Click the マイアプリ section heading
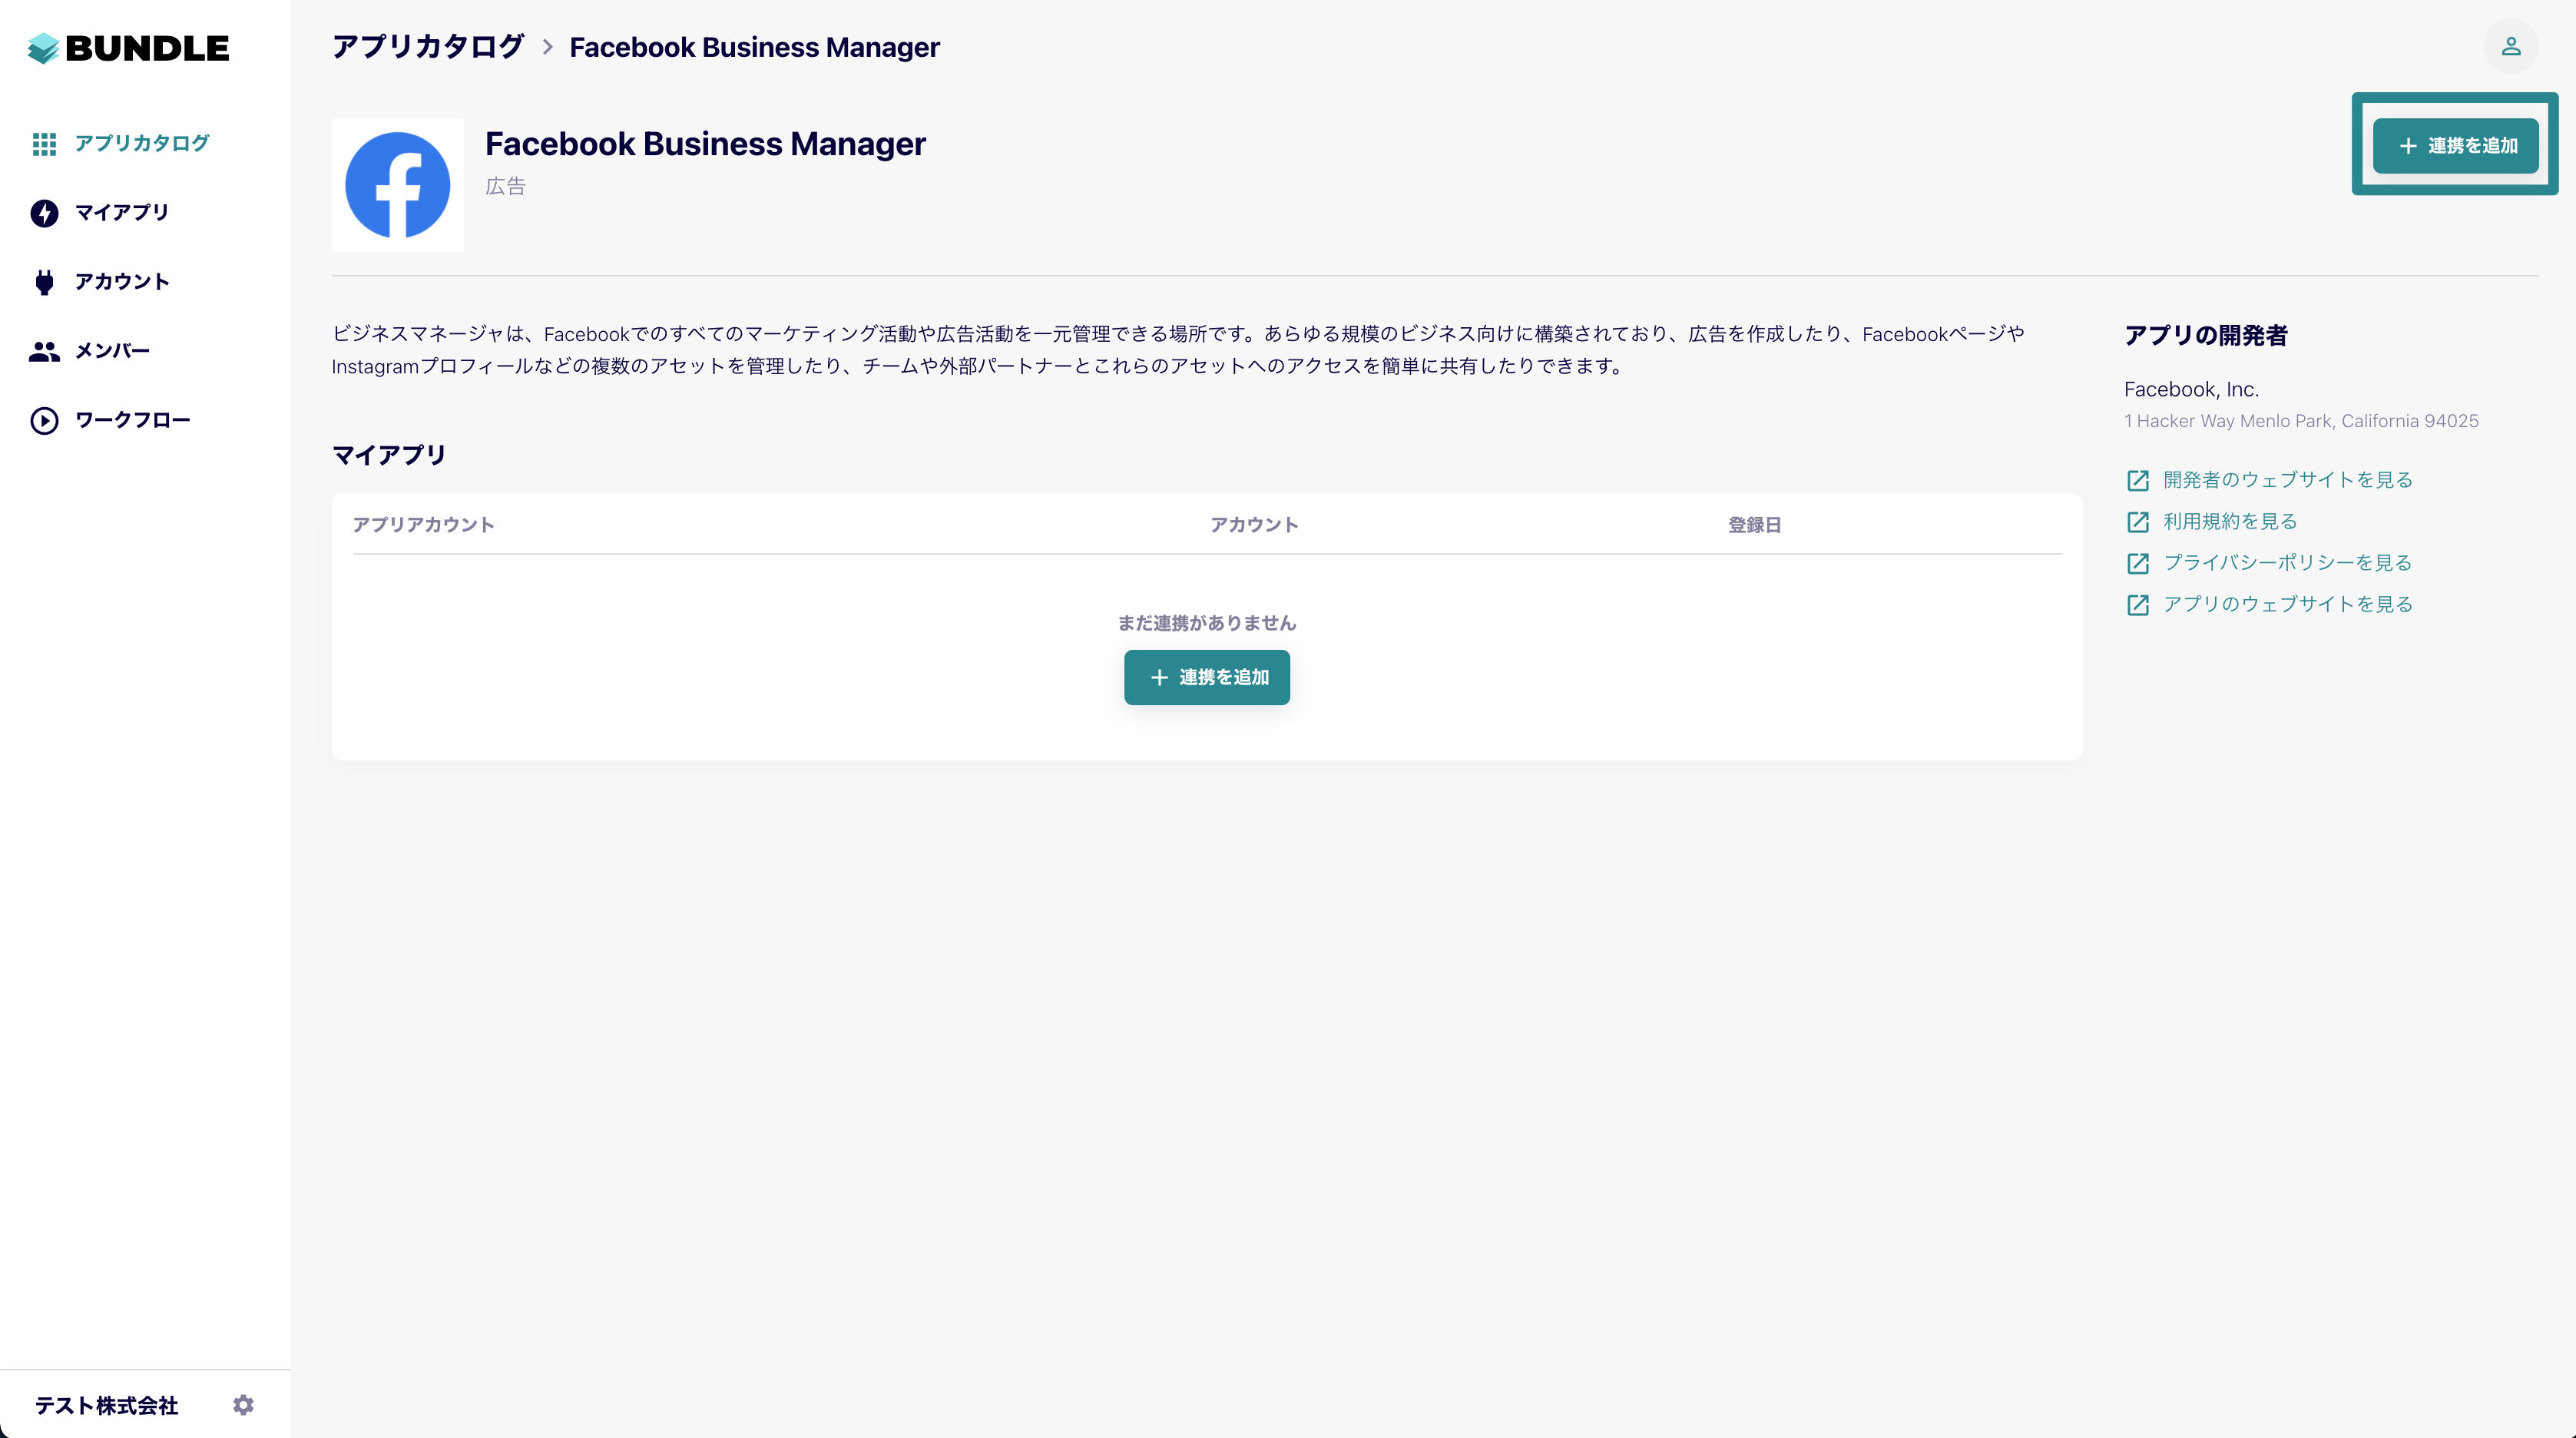Image resolution: width=2576 pixels, height=1438 pixels. pos(389,455)
